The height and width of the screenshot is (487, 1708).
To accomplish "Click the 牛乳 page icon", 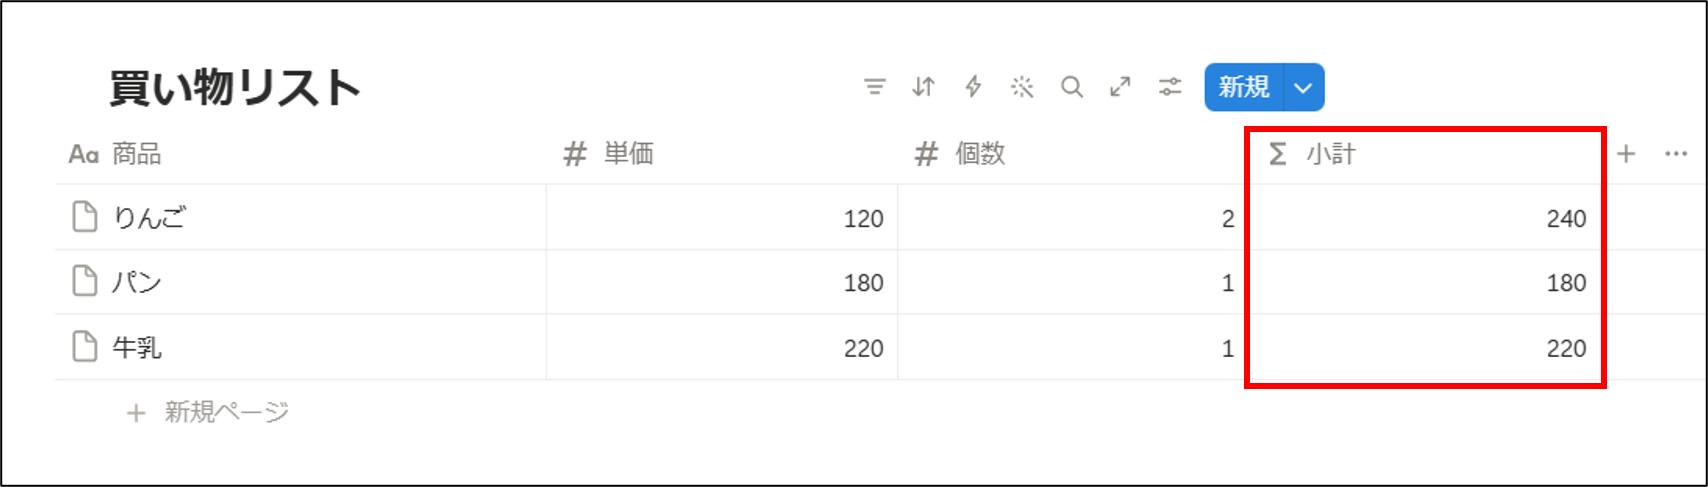I will tap(86, 347).
